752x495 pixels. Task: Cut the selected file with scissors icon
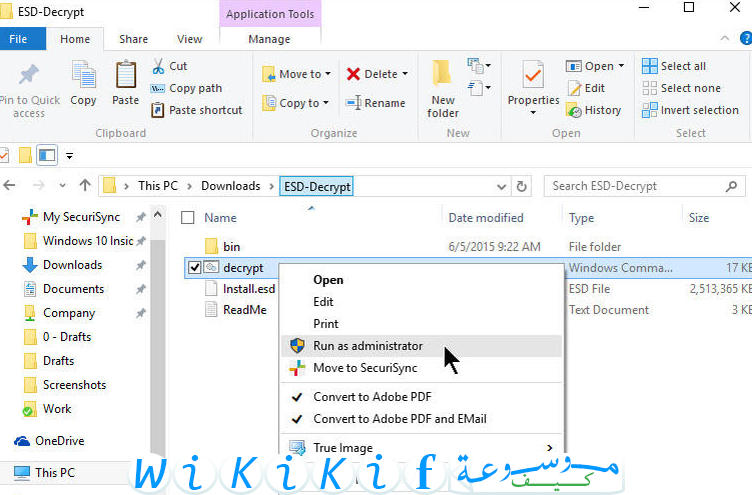pyautogui.click(x=158, y=66)
